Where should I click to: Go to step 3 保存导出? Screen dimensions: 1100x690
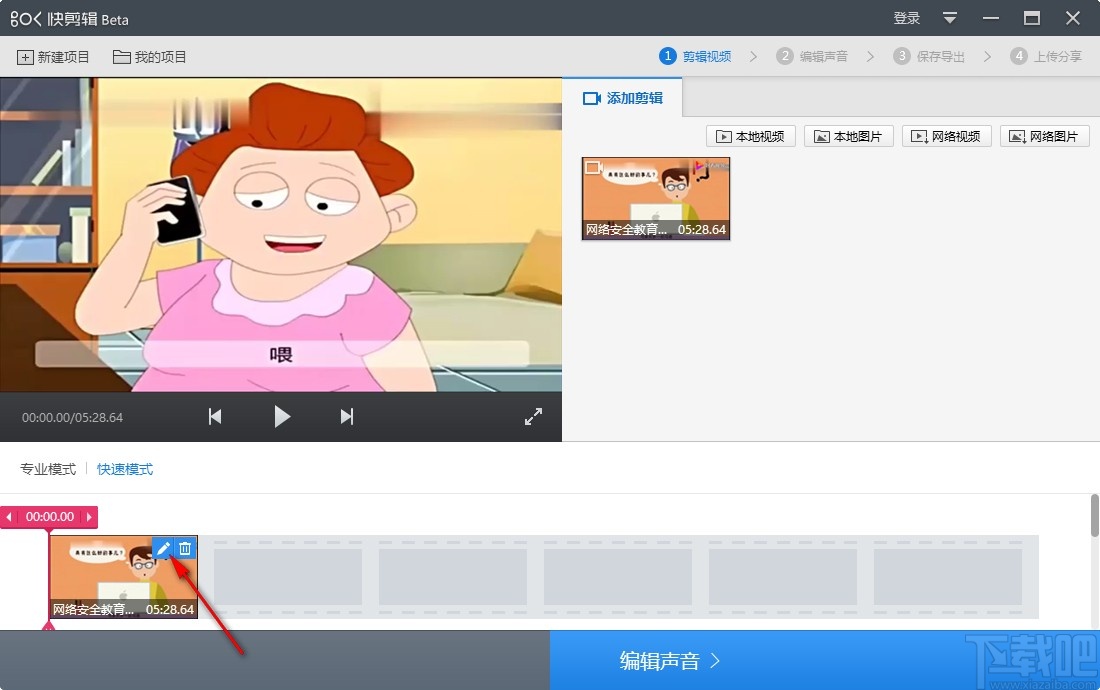coord(930,56)
